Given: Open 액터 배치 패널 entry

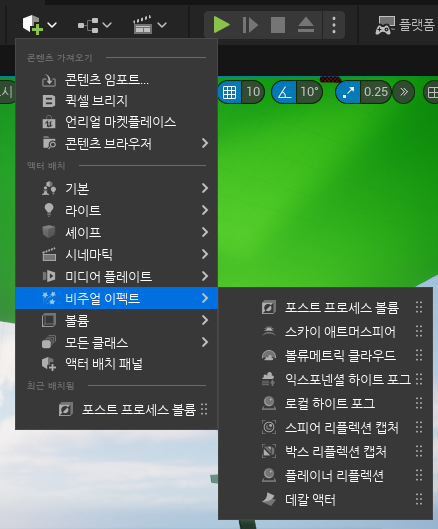Looking at the screenshot, I should (x=116, y=364).
